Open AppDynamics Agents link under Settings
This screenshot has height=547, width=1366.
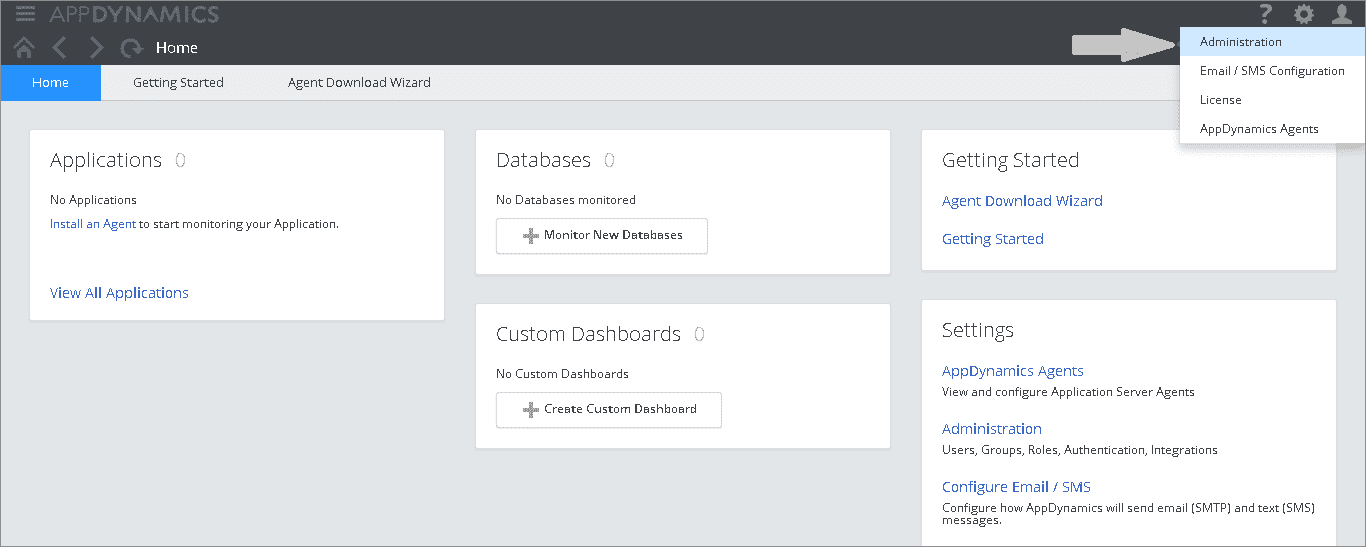click(1013, 371)
